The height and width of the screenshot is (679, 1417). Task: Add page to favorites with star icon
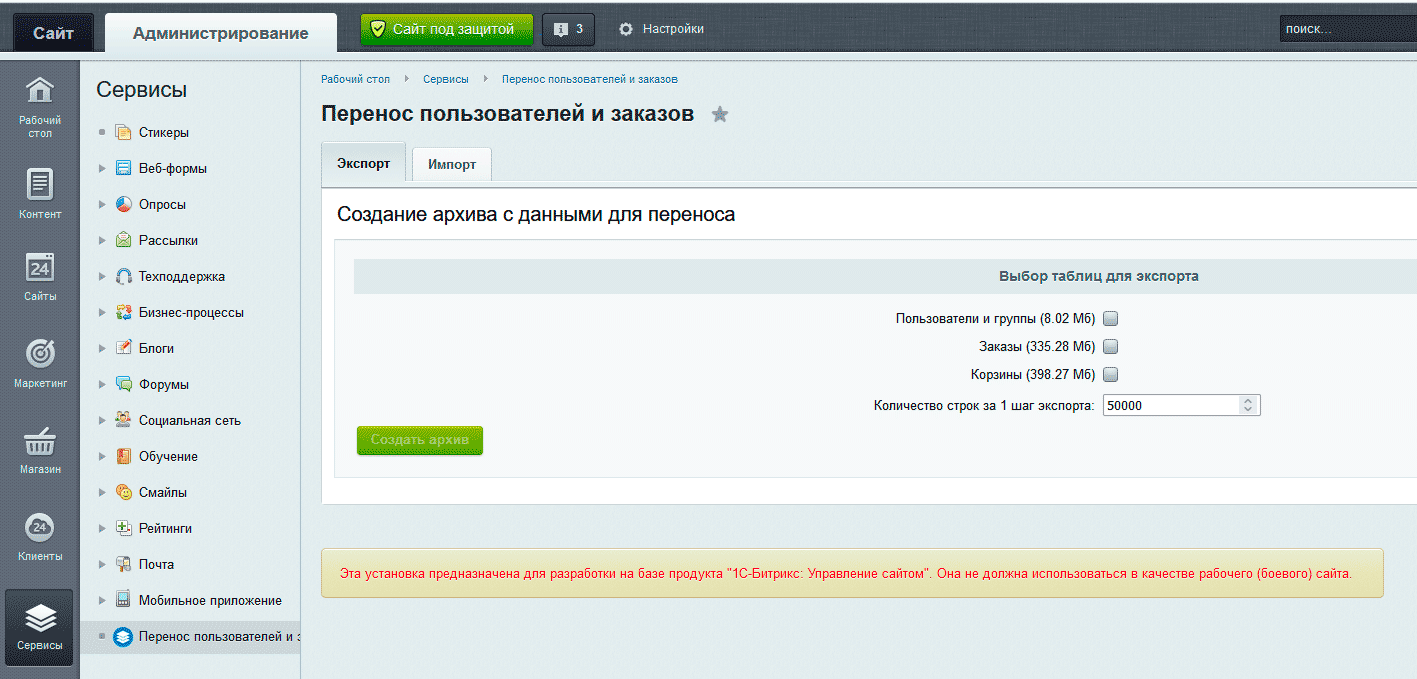click(720, 115)
